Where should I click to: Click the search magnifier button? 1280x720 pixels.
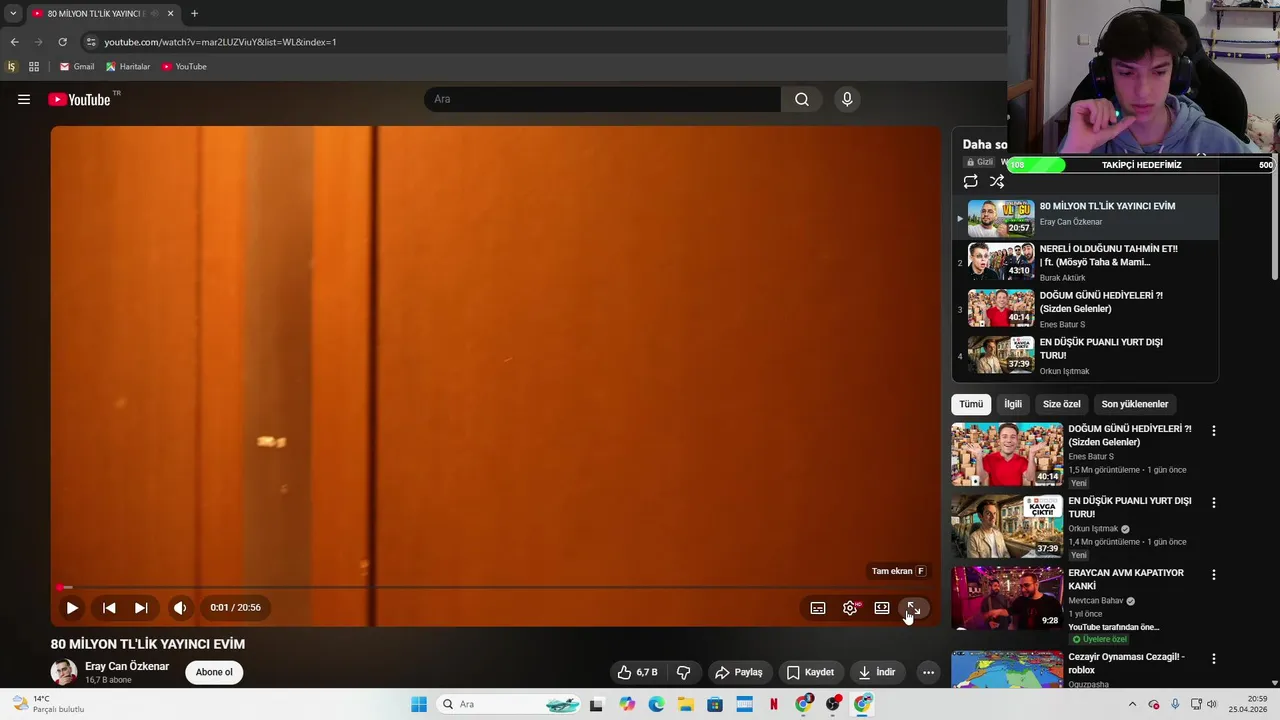point(802,99)
